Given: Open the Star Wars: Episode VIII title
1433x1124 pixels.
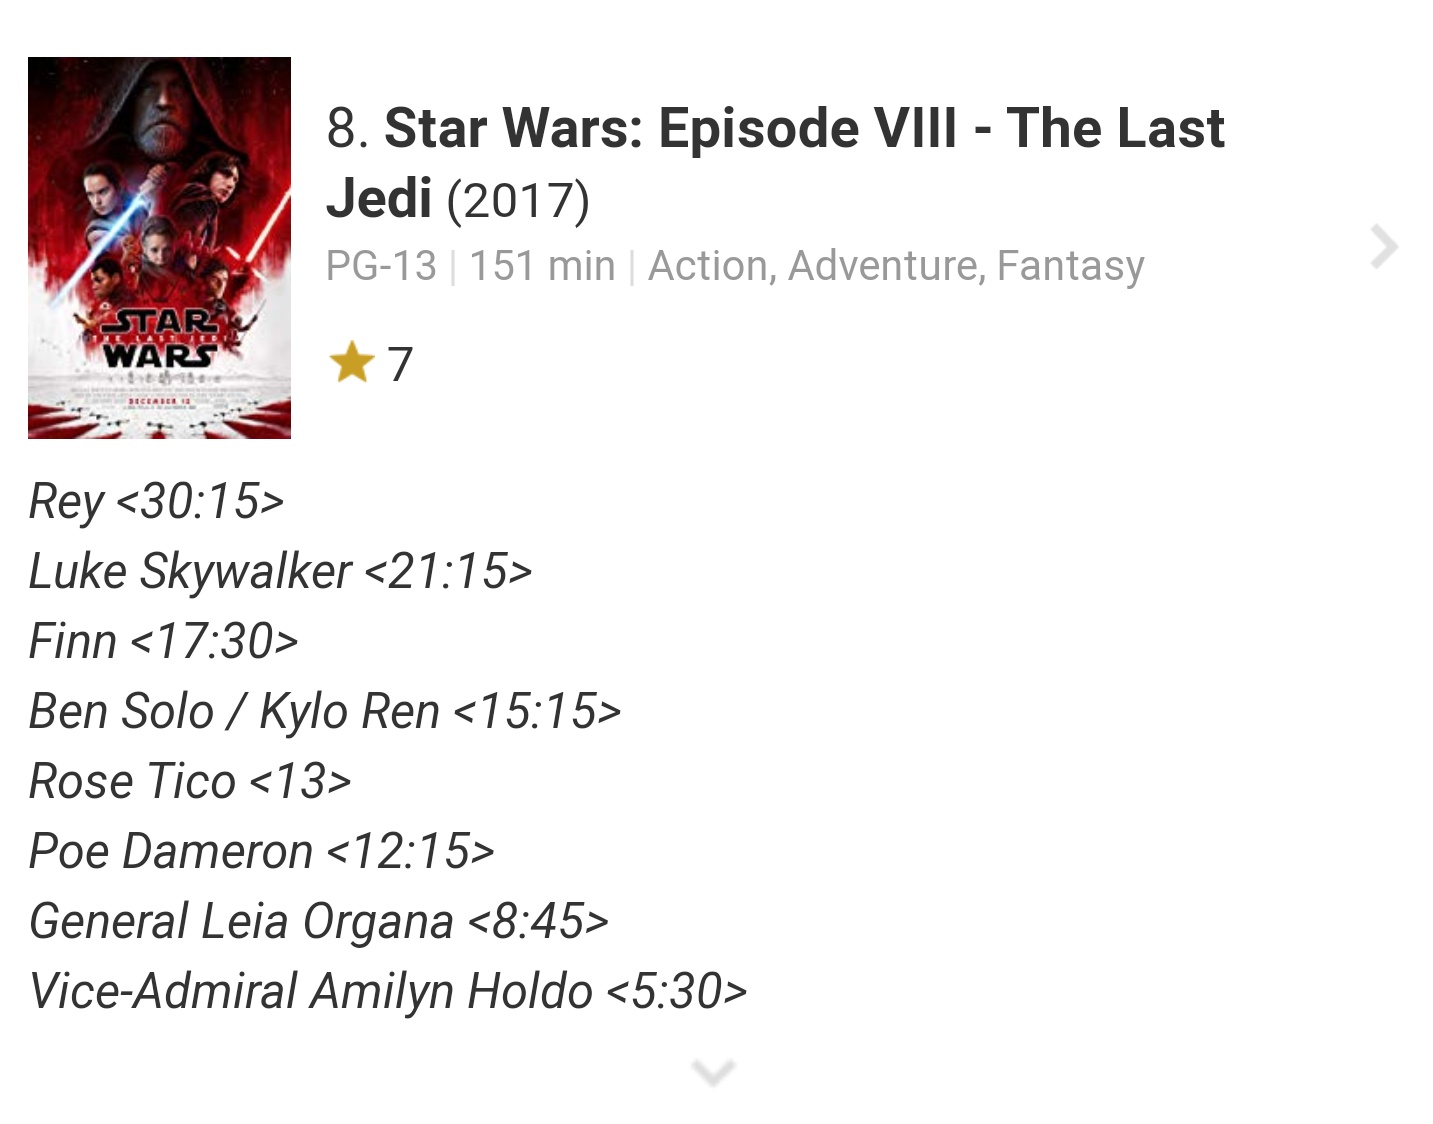Looking at the screenshot, I should pyautogui.click(x=775, y=162).
